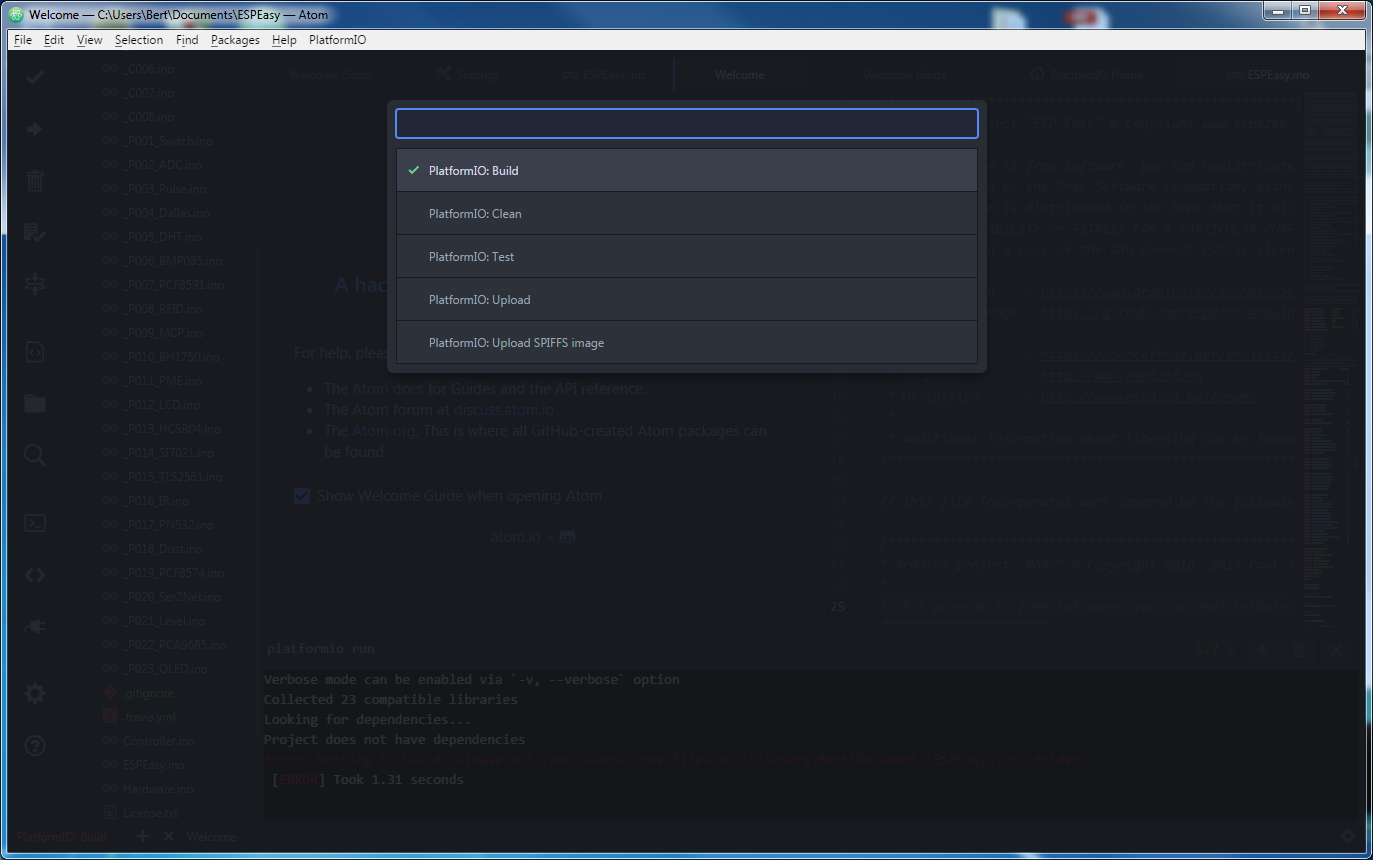Screen dimensions: 1373x860
Task: Click the Test checklist icon in left toolbar
Action: click(x=35, y=233)
